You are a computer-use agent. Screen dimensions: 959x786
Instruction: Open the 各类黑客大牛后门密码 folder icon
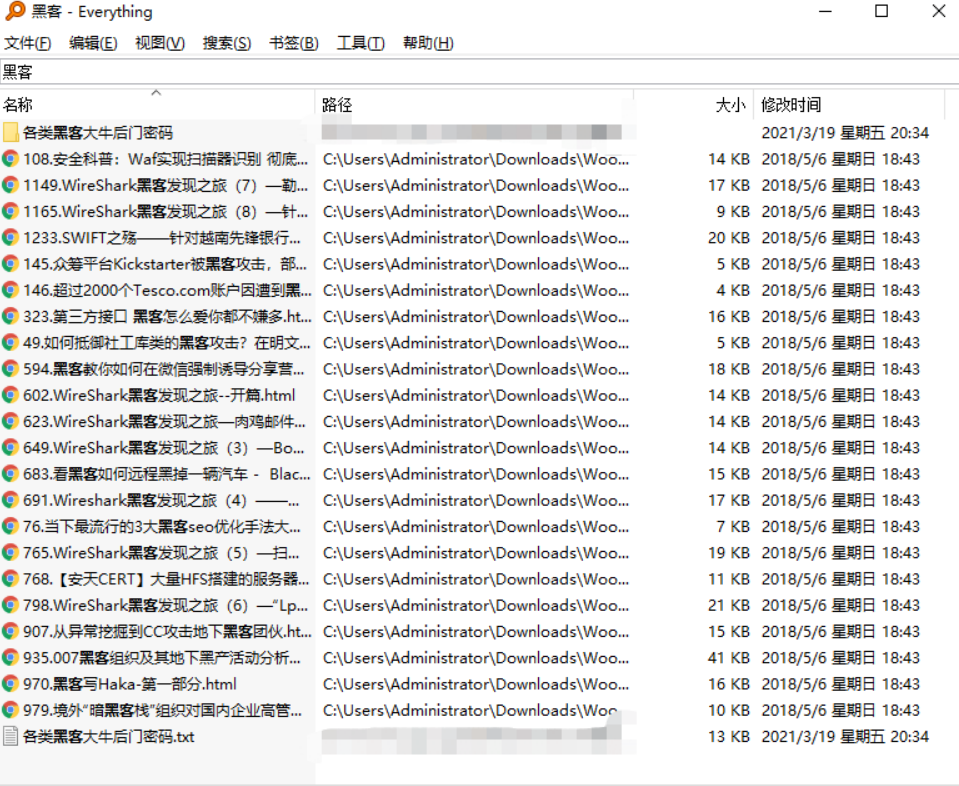click(10, 131)
